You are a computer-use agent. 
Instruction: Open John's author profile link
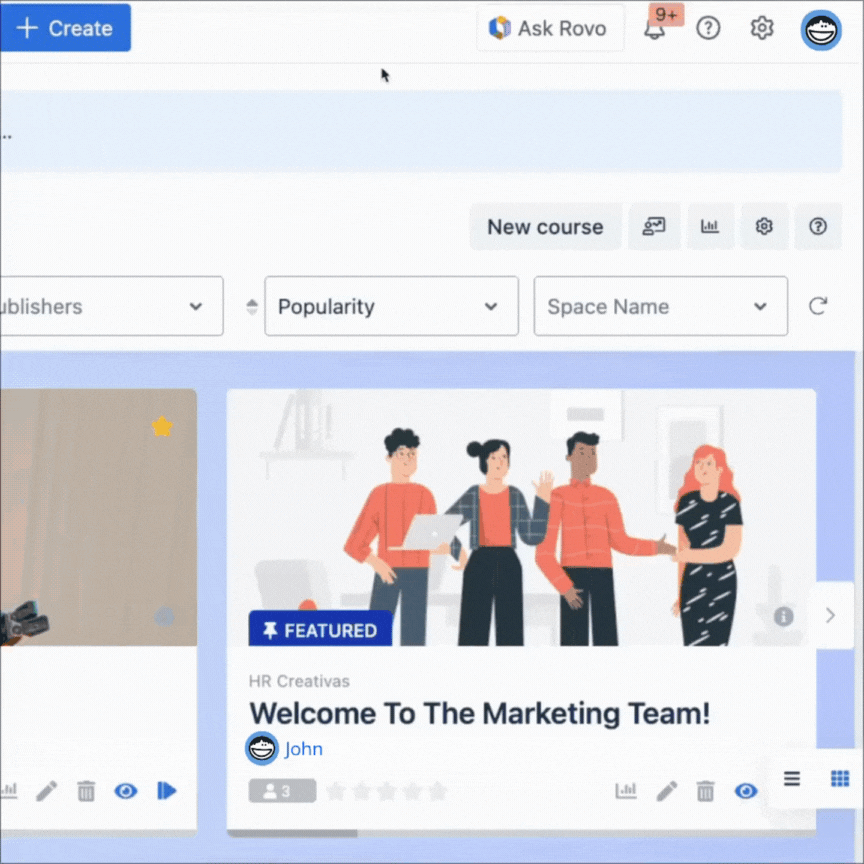click(x=303, y=749)
